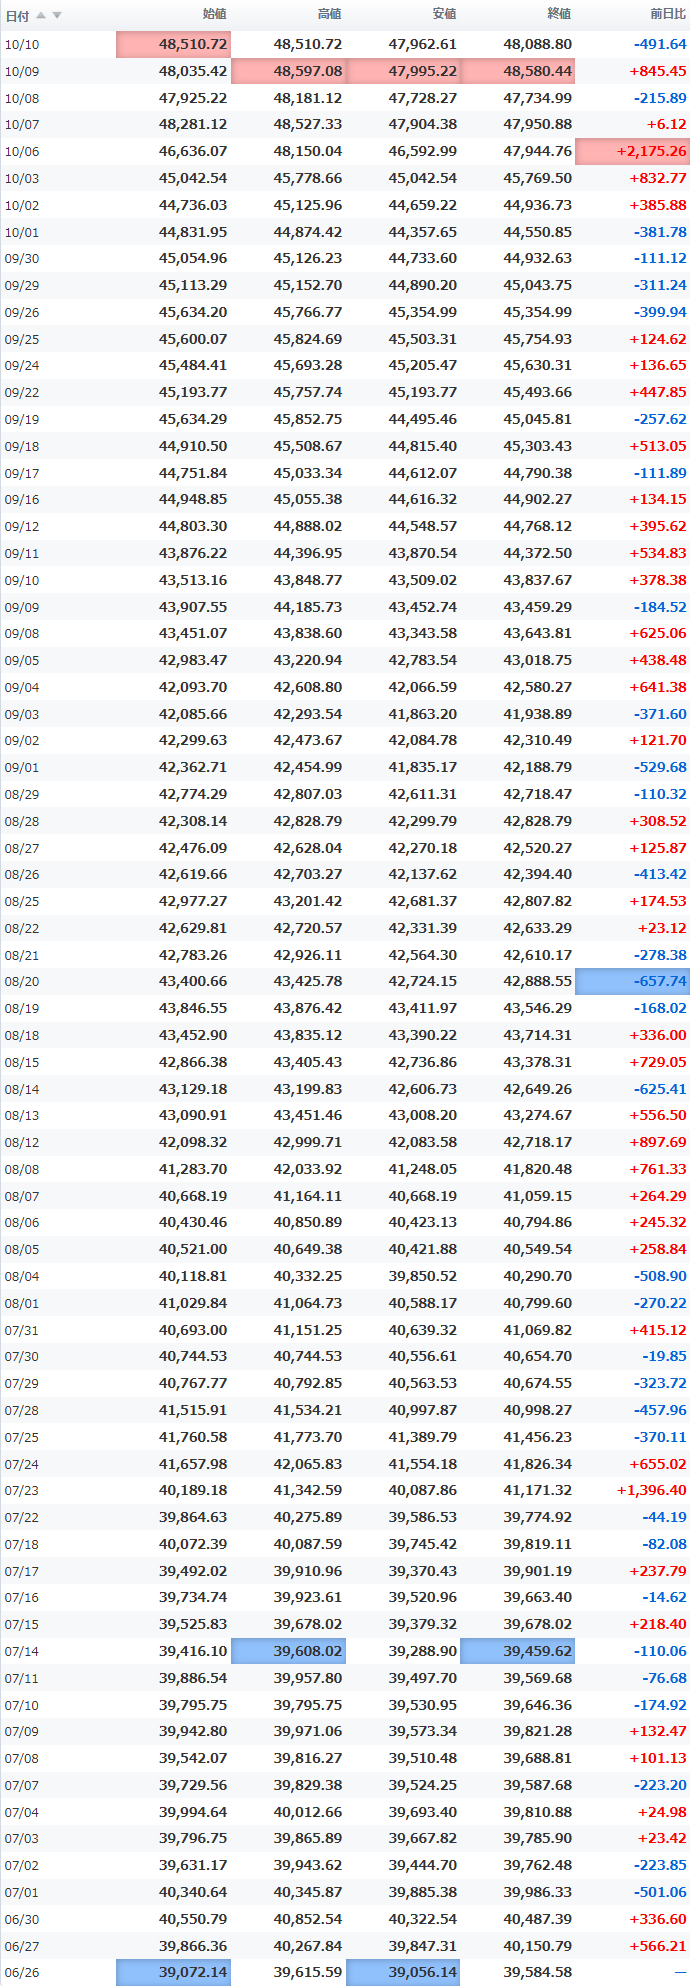Screen dimensions: 690x1986
Task: Select the opening value 48,281.12
Action: [x=193, y=125]
